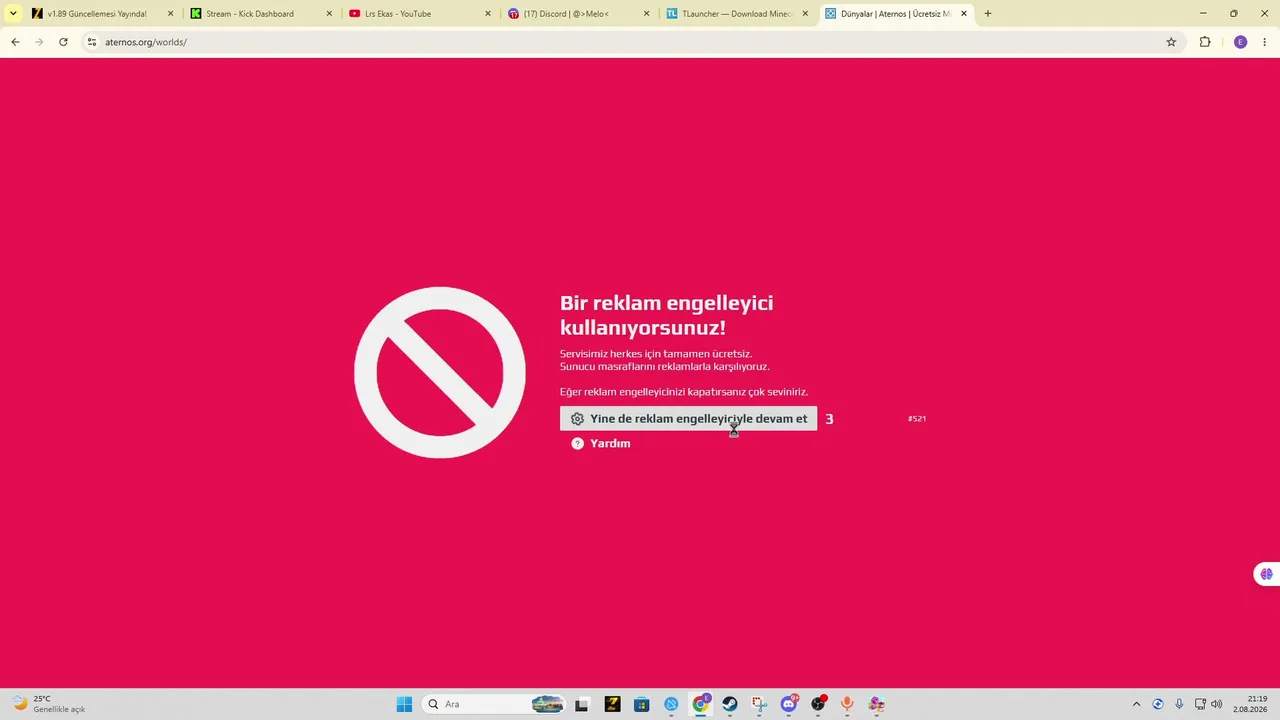This screenshot has height=720, width=1280.
Task: Go back to the previous page
Action: point(15,42)
